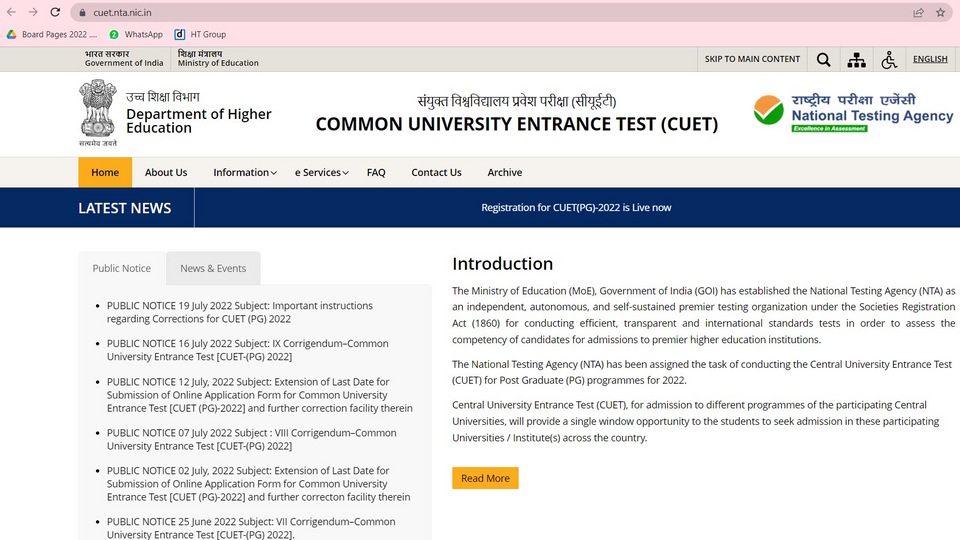Open the 19 July 2022 public notice

coord(239,312)
